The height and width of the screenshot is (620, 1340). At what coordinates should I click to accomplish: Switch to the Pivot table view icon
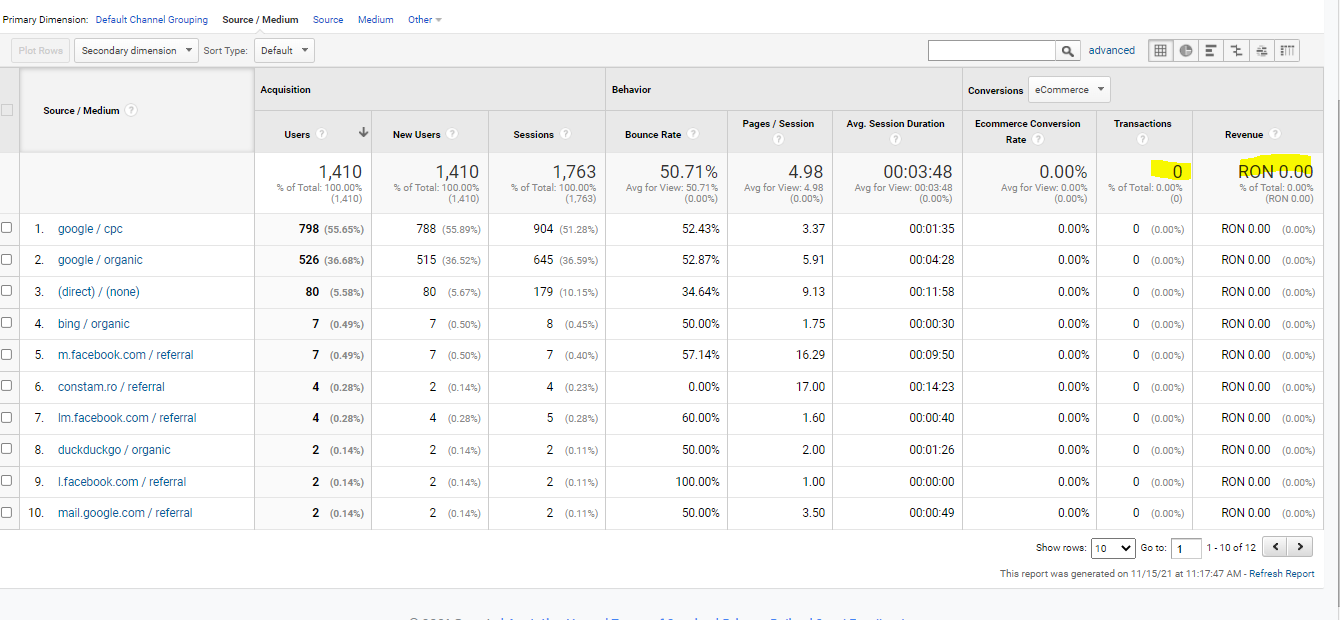[1287, 50]
